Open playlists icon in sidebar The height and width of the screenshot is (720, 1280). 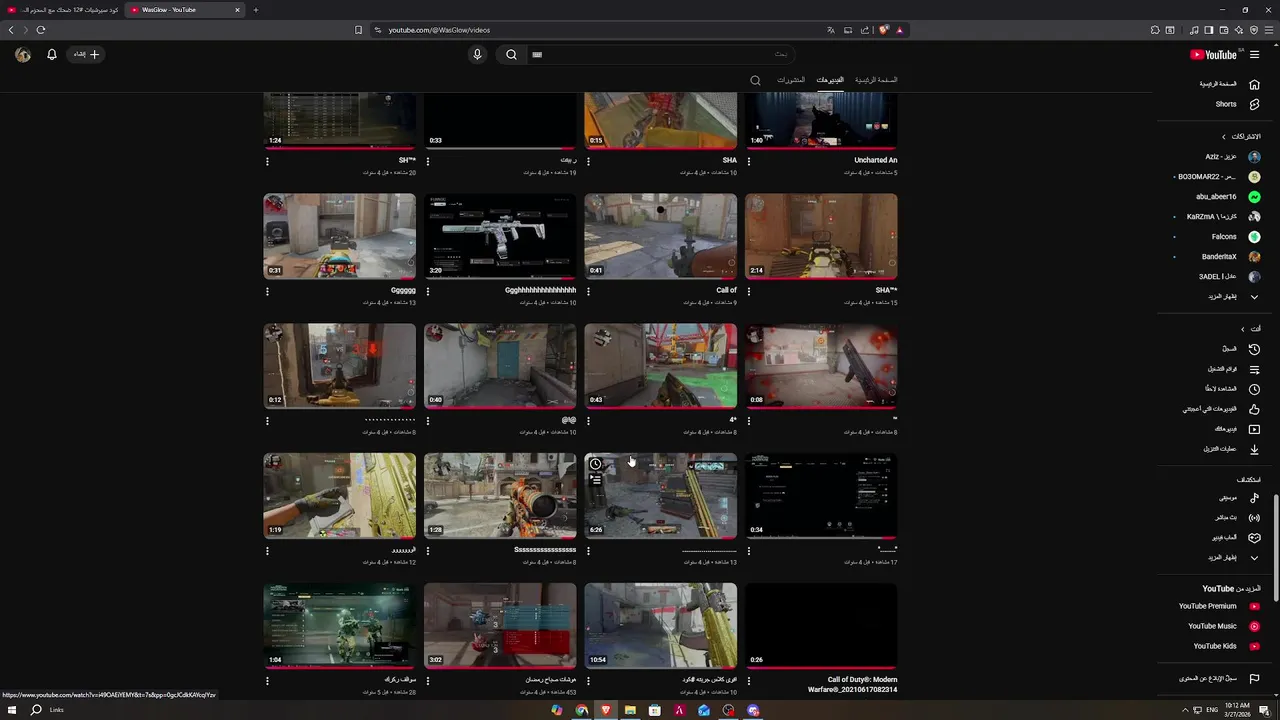tap(1254, 369)
